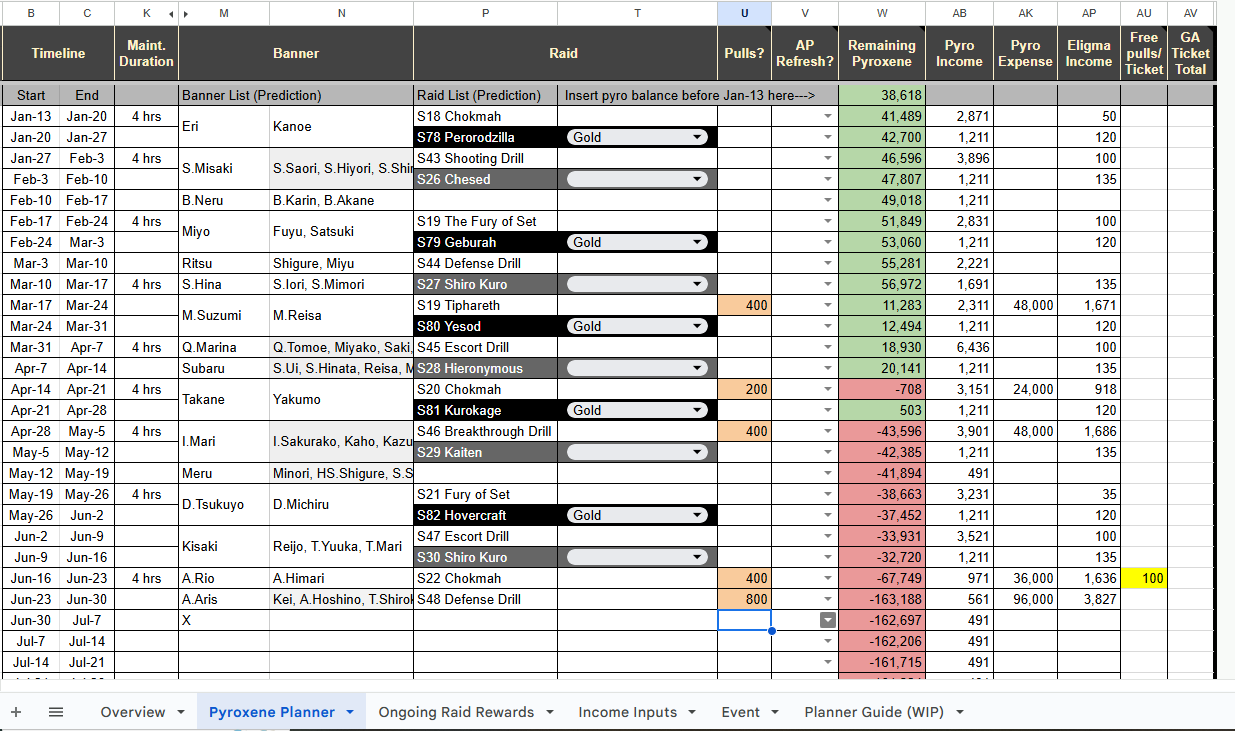Select the selected Pulls cell in Jun-30 row

744,620
